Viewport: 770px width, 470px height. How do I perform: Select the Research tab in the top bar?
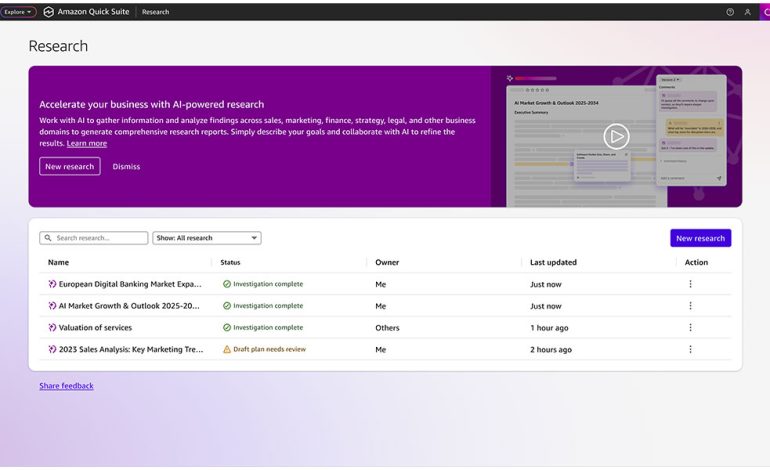coord(155,12)
